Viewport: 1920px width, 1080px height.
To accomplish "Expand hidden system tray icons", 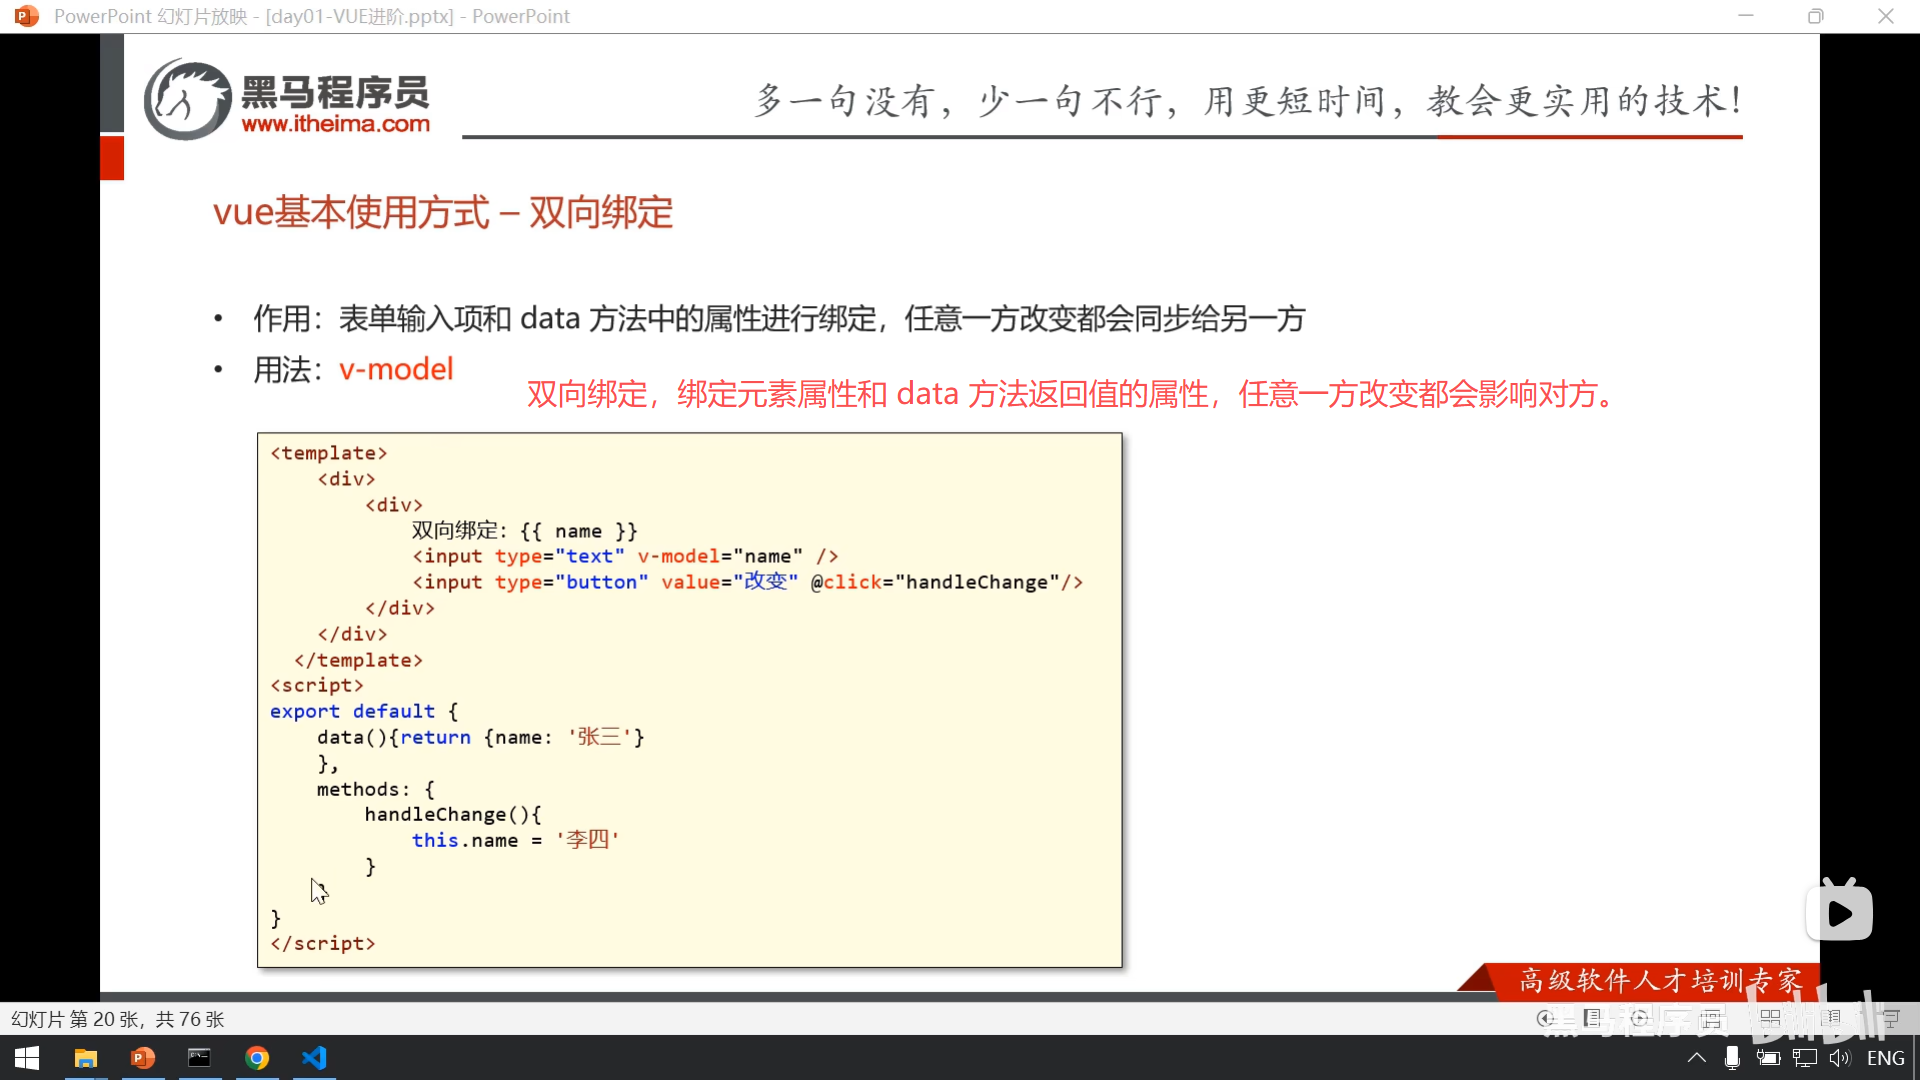I will click(1697, 1057).
